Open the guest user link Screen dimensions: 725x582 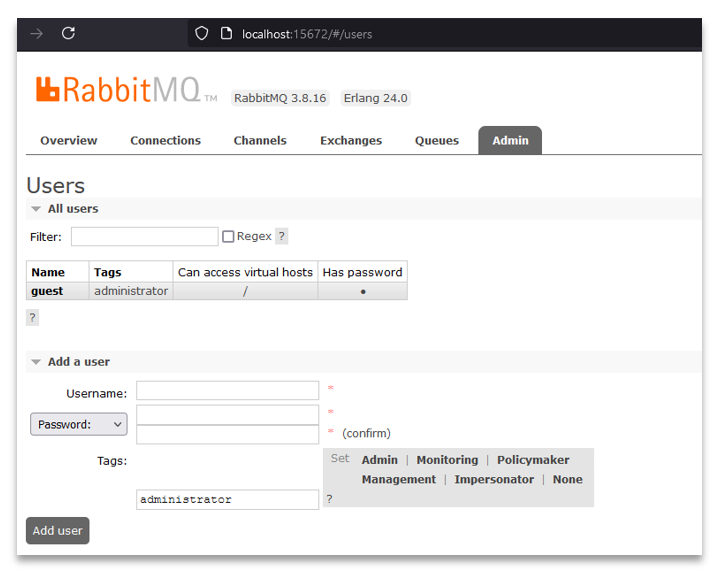pos(47,291)
